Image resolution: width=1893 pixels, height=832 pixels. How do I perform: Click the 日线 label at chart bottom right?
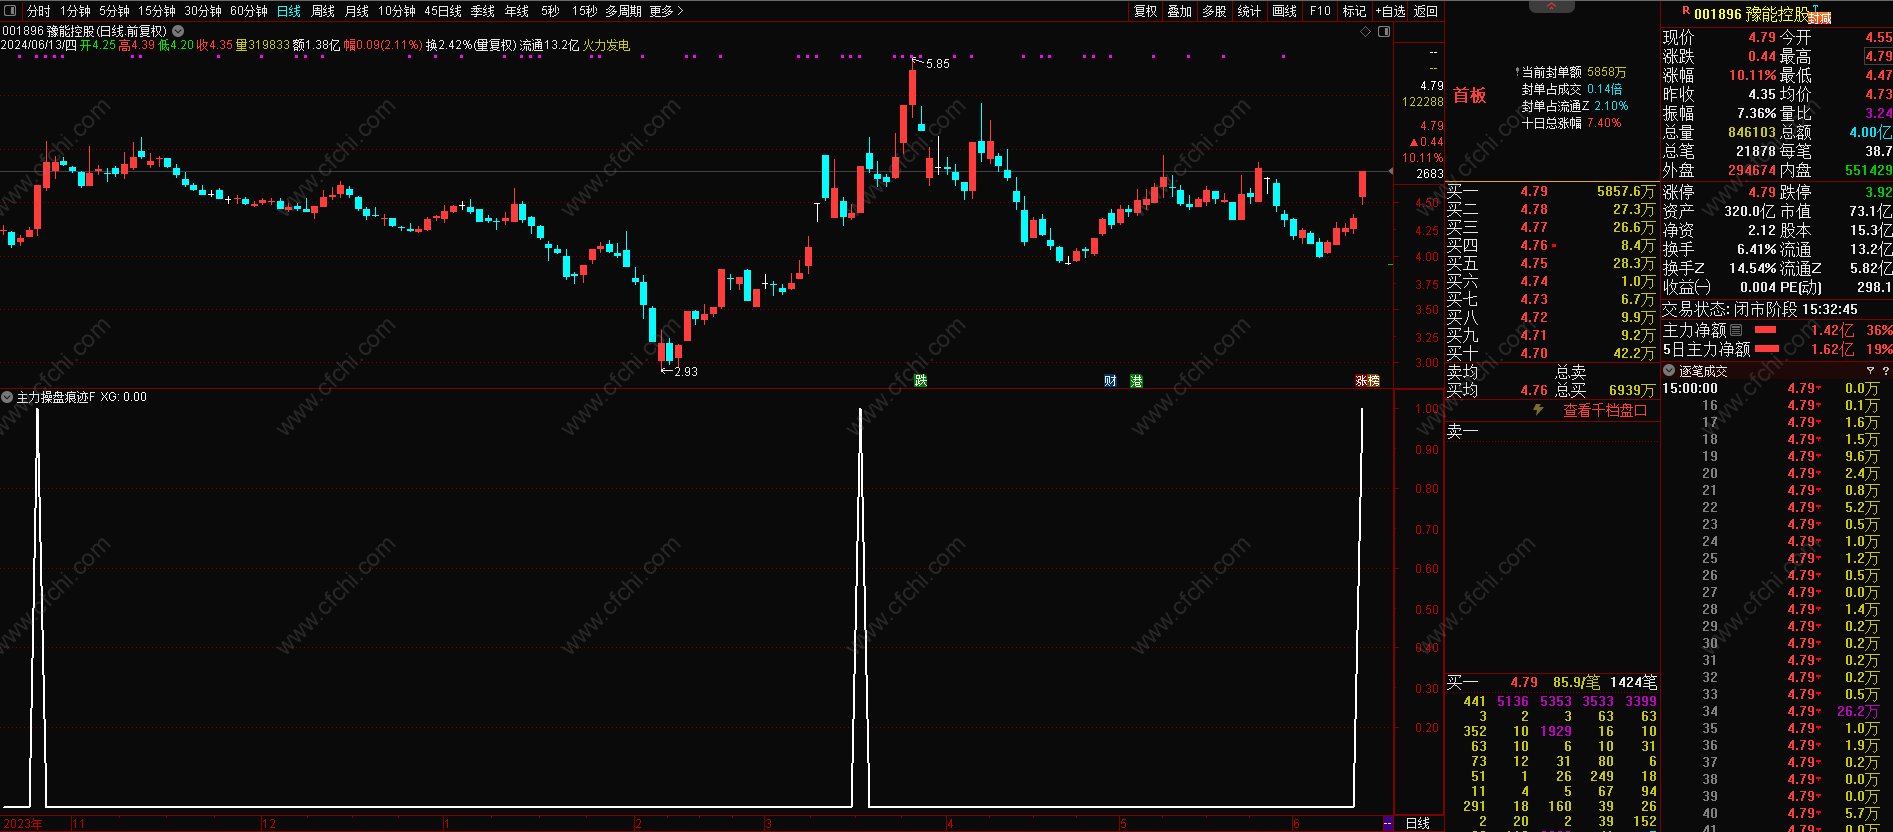pos(1418,823)
